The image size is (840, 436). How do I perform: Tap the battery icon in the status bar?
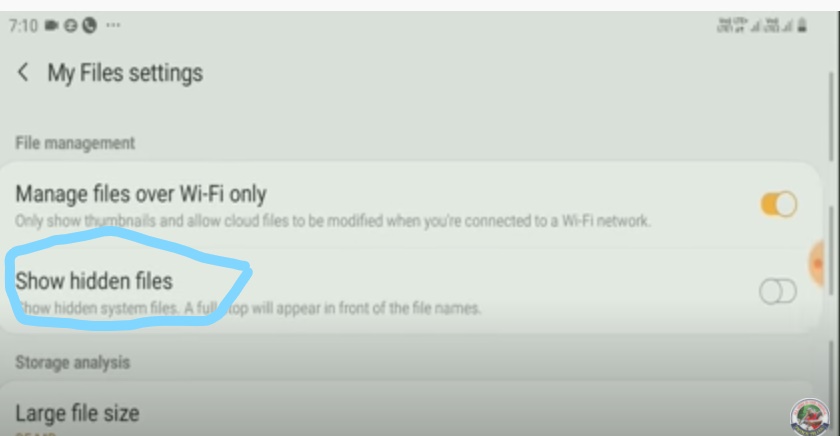point(802,25)
